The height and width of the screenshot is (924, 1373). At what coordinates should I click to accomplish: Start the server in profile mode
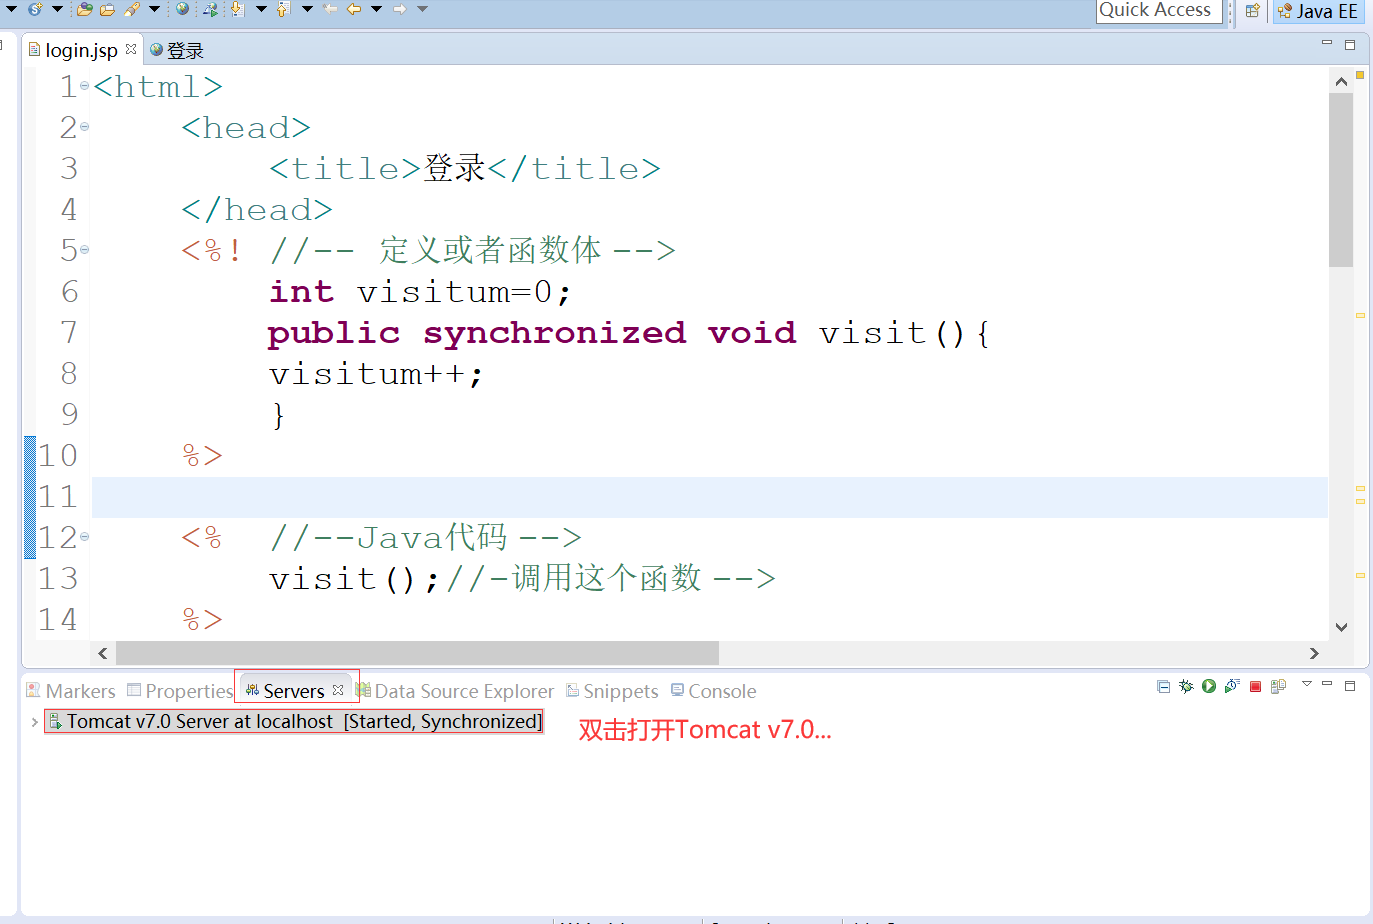[1232, 686]
